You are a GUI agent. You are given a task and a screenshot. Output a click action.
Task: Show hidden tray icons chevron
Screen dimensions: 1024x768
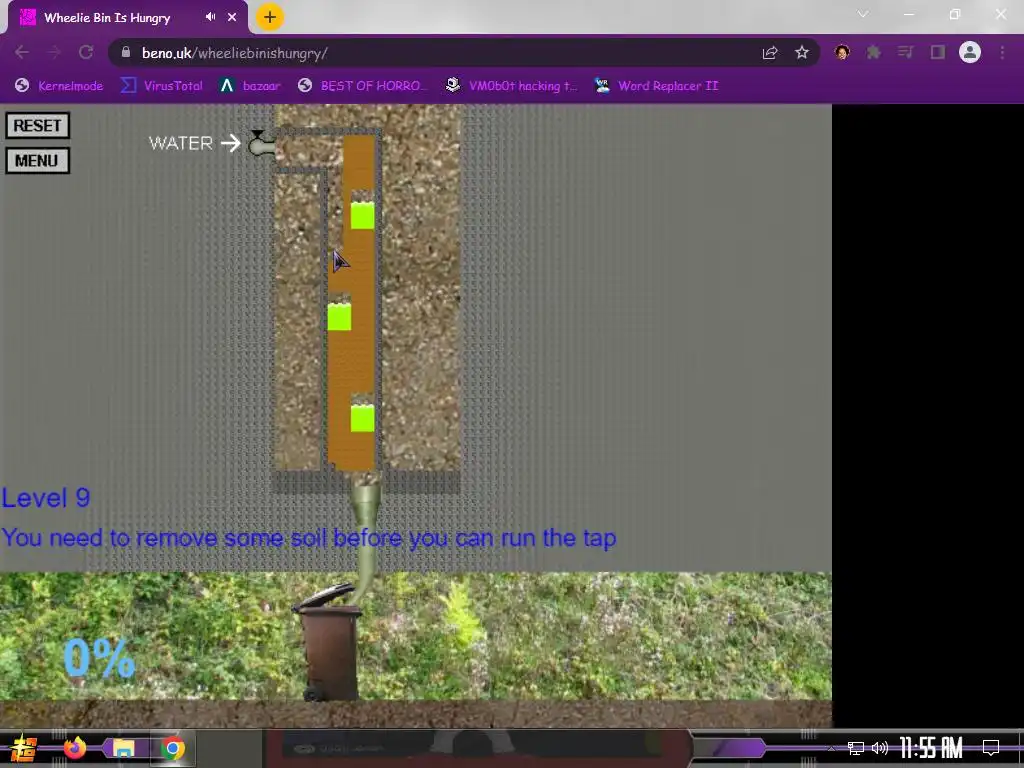click(x=831, y=748)
